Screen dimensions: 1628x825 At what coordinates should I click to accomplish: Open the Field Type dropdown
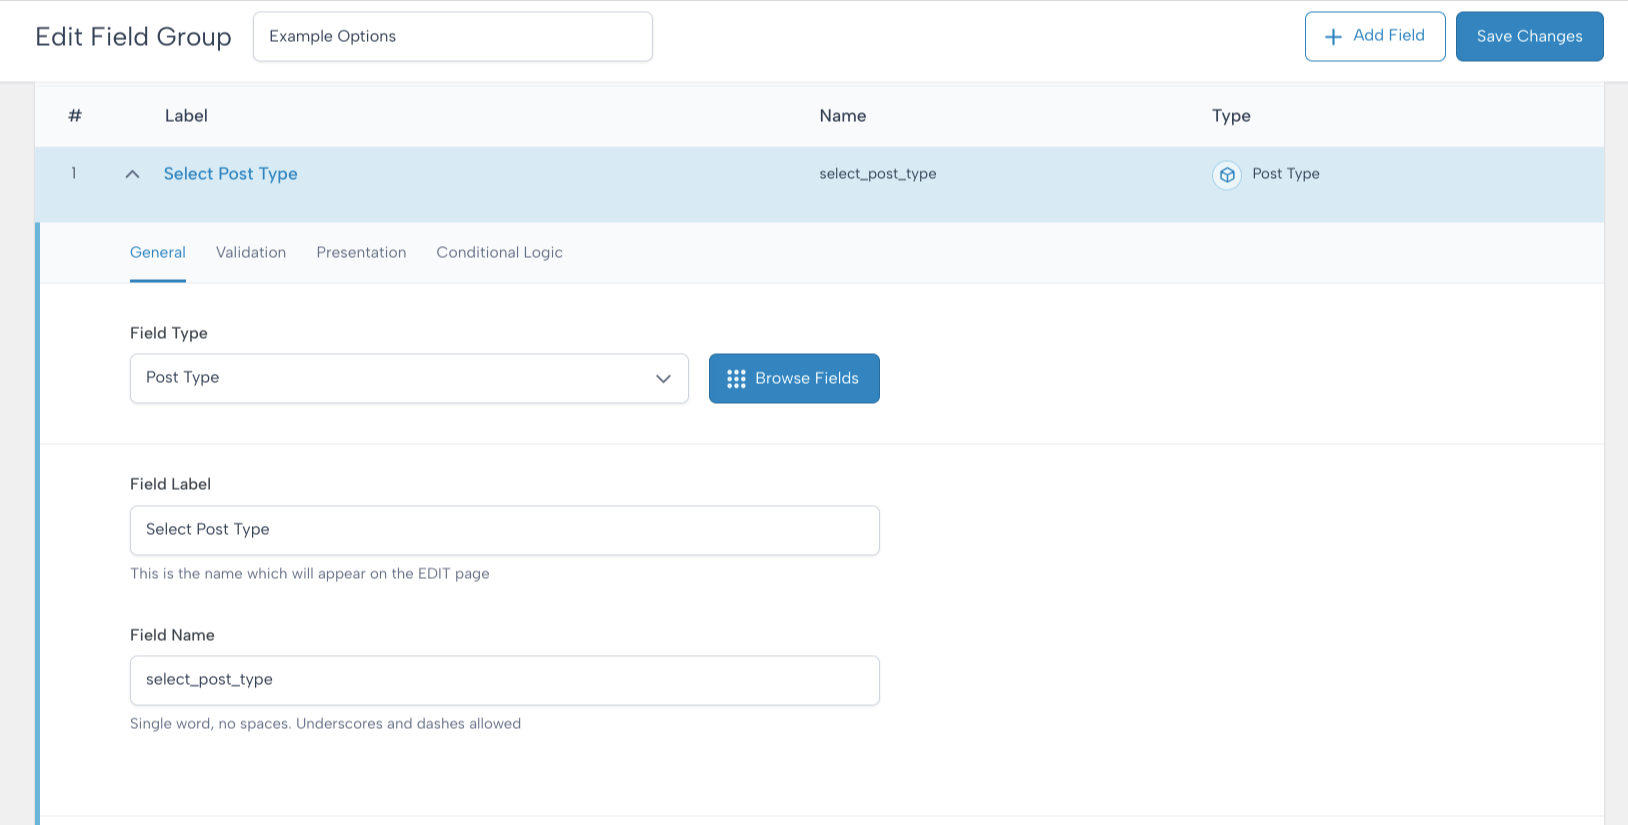tap(409, 378)
